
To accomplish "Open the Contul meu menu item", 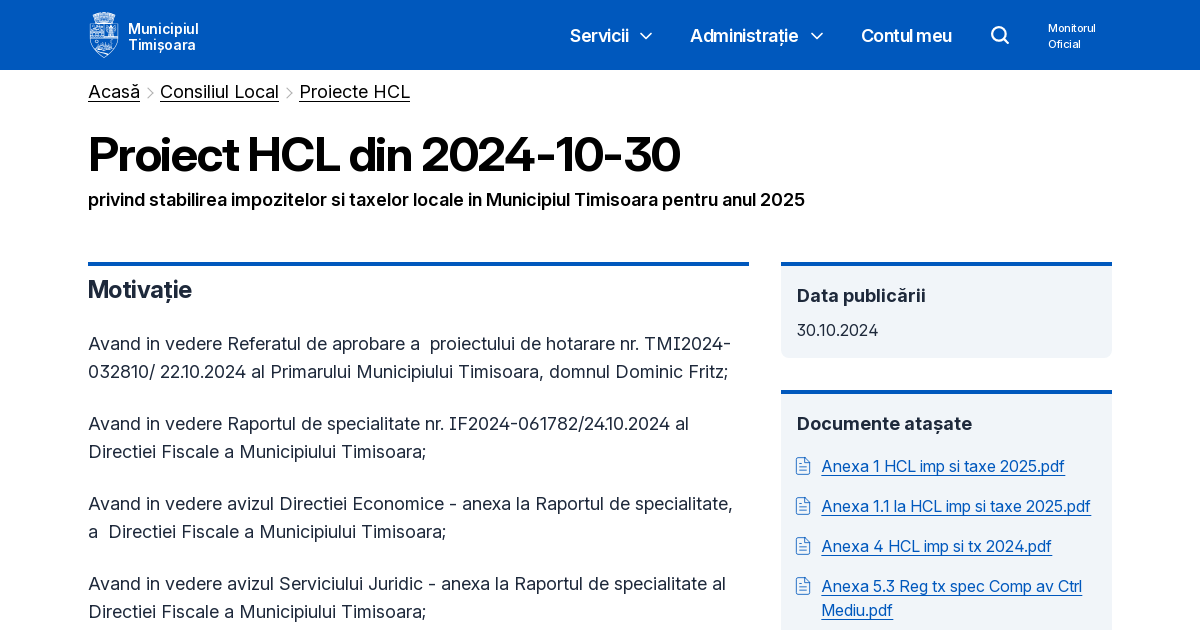I will tap(906, 35).
